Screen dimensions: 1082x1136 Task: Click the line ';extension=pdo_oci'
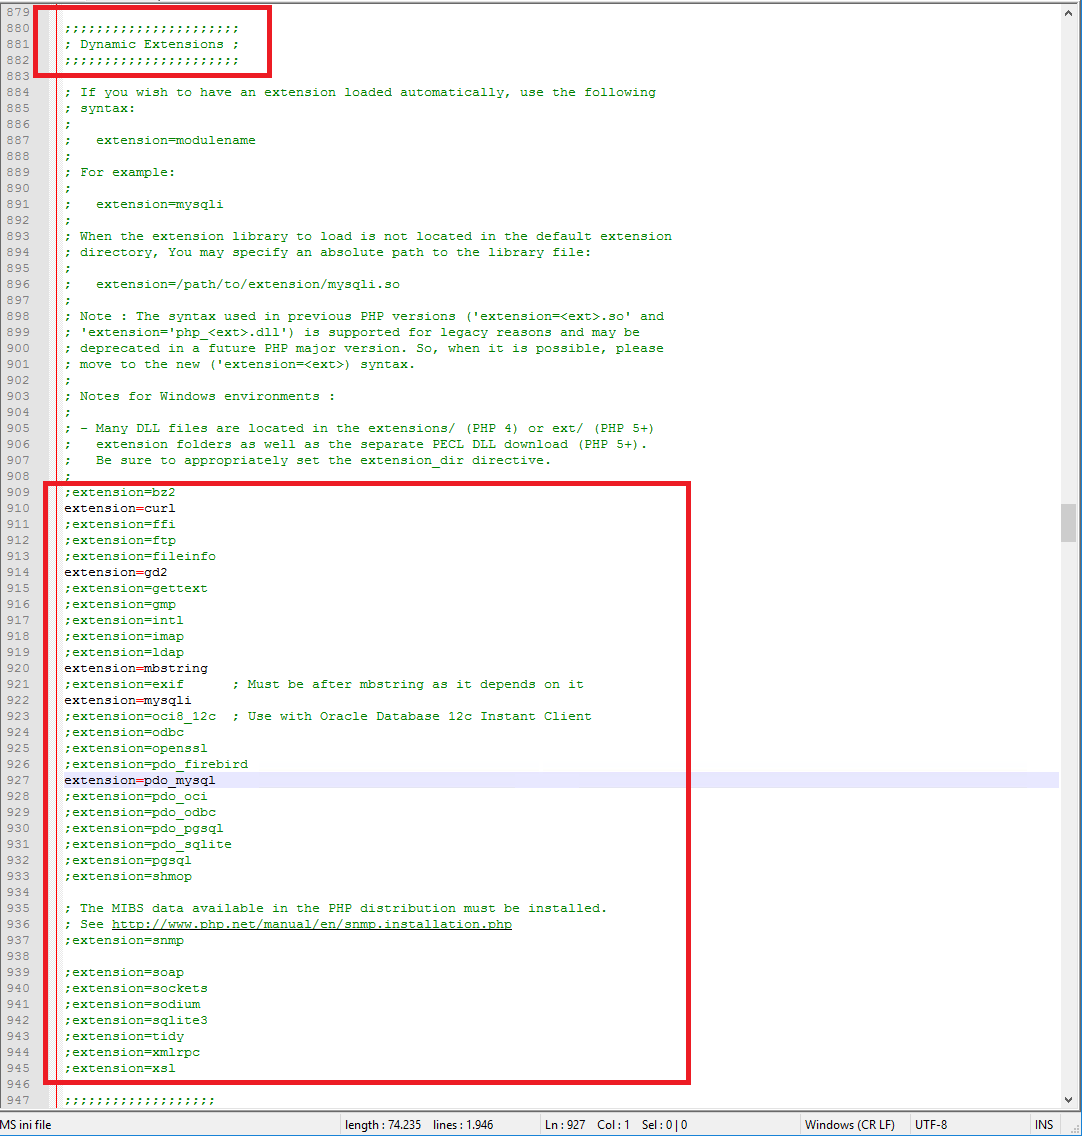(136, 797)
